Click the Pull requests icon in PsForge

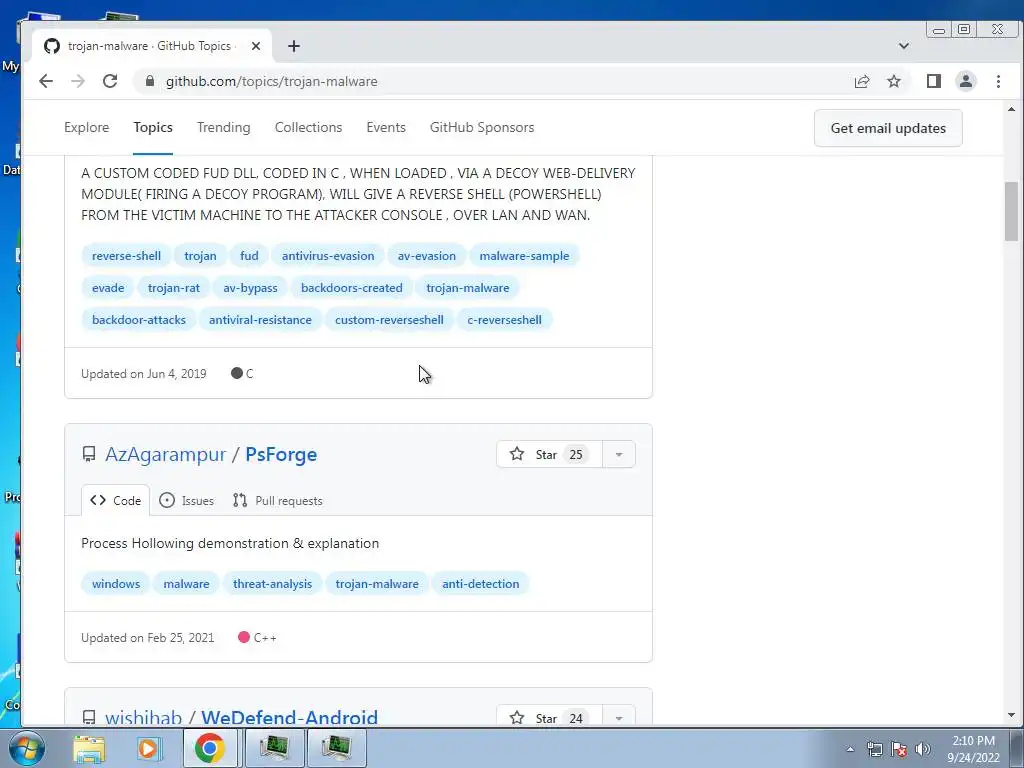(240, 500)
